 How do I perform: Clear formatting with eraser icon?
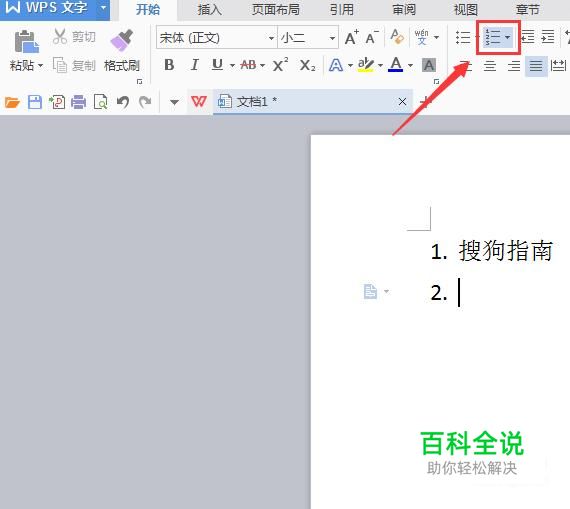397,37
